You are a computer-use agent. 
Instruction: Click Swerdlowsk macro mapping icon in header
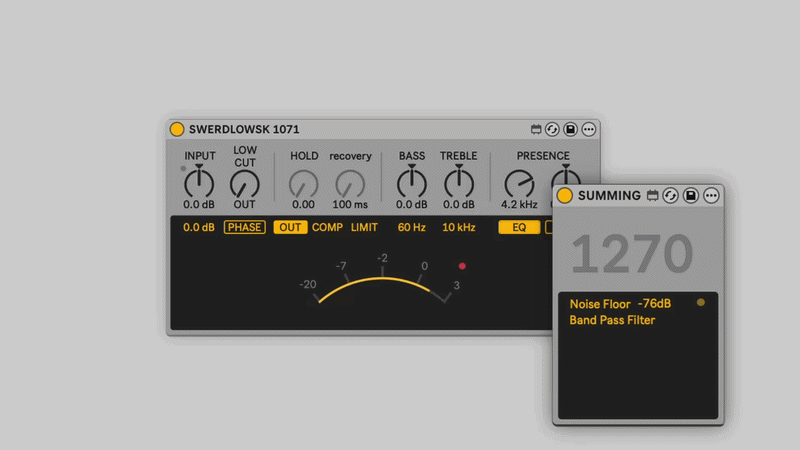[x=535, y=129]
